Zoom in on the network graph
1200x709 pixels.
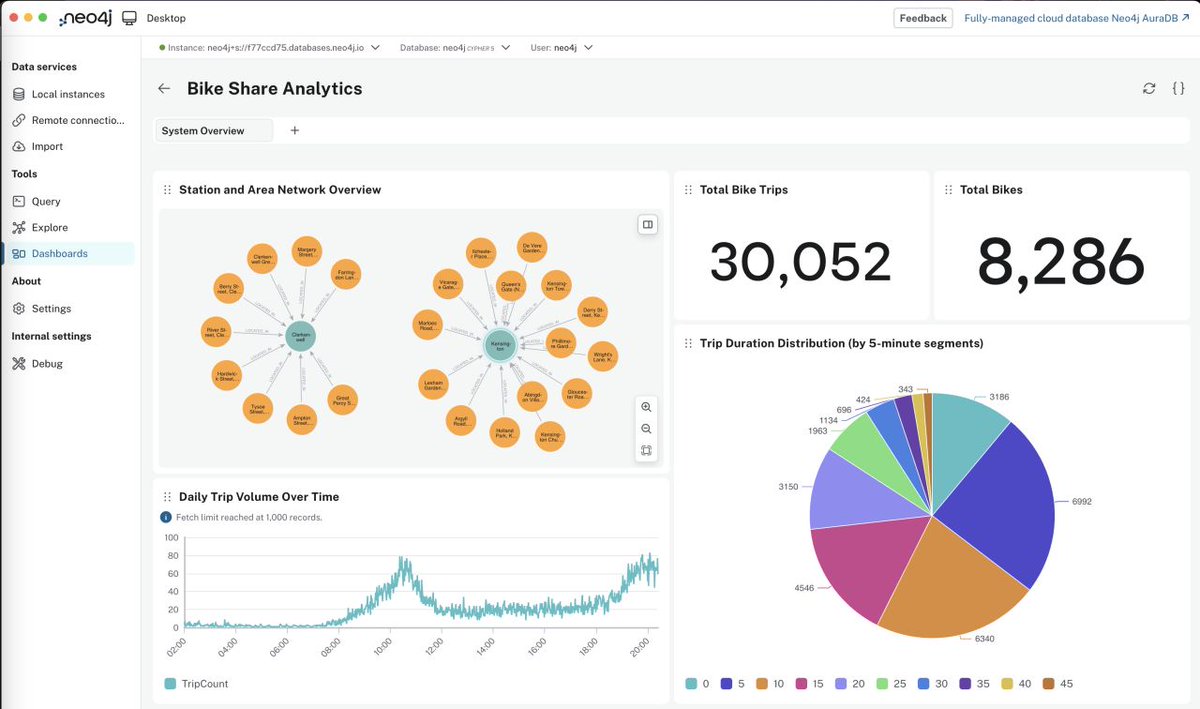(x=647, y=407)
